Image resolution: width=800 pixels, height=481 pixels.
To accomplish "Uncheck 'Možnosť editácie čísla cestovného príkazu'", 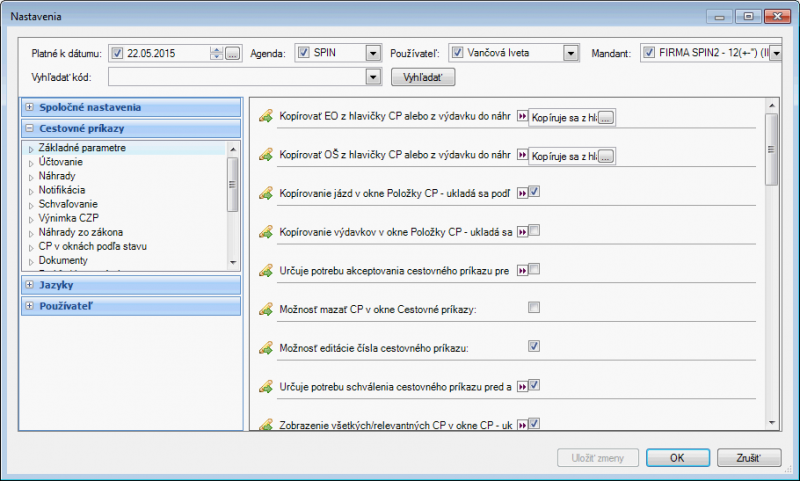I will coord(534,347).
